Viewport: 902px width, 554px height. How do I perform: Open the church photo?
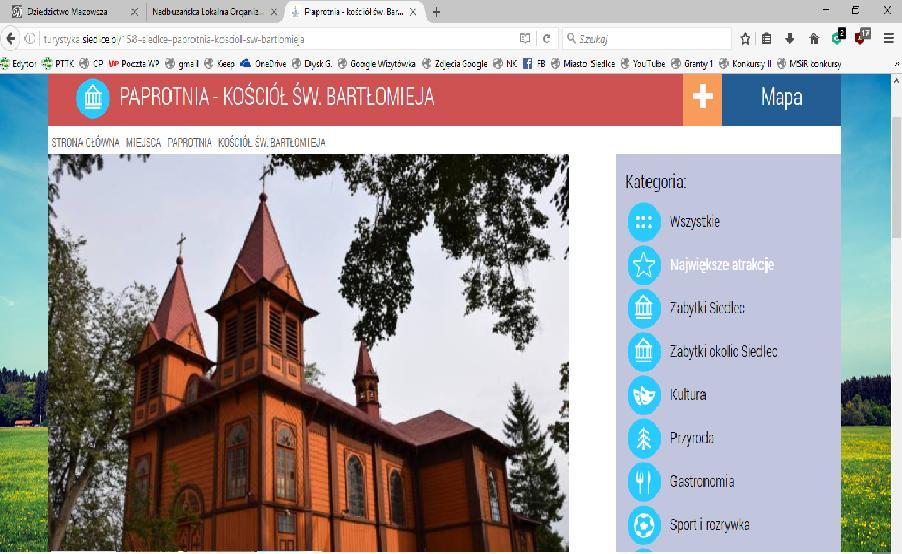click(308, 352)
